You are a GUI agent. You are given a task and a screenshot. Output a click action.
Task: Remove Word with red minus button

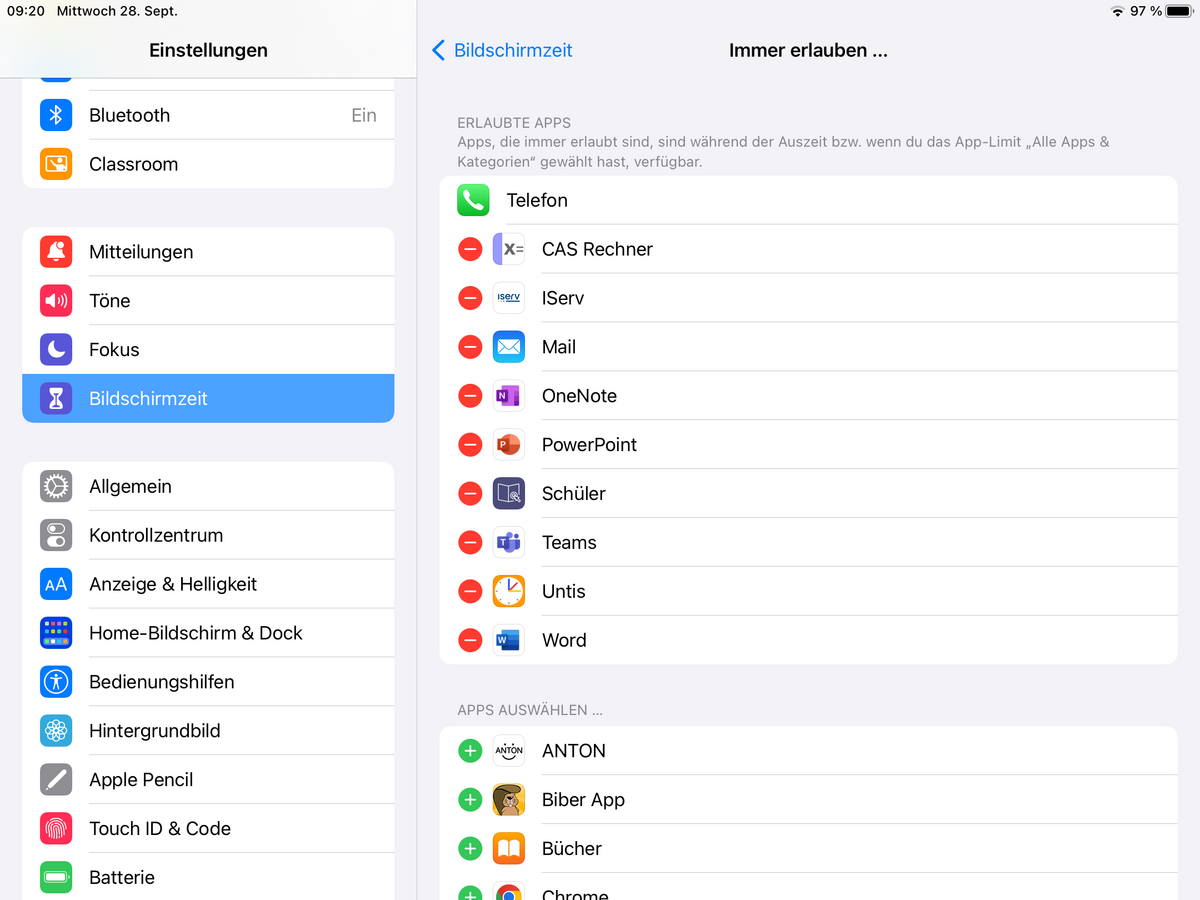pyautogui.click(x=470, y=640)
